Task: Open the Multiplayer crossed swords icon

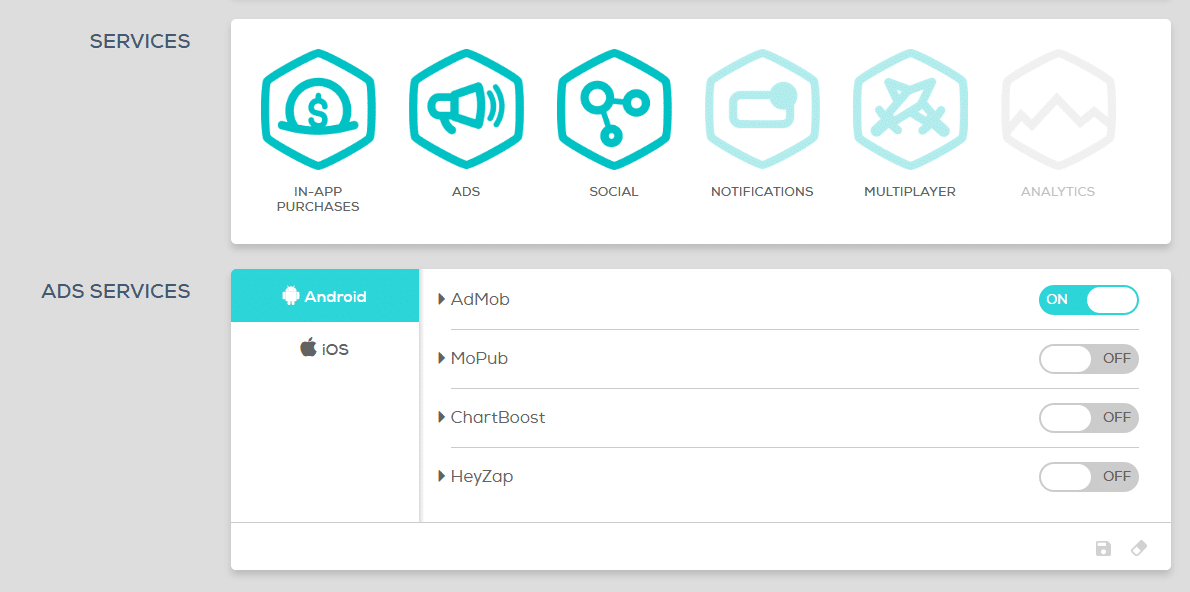Action: (910, 107)
